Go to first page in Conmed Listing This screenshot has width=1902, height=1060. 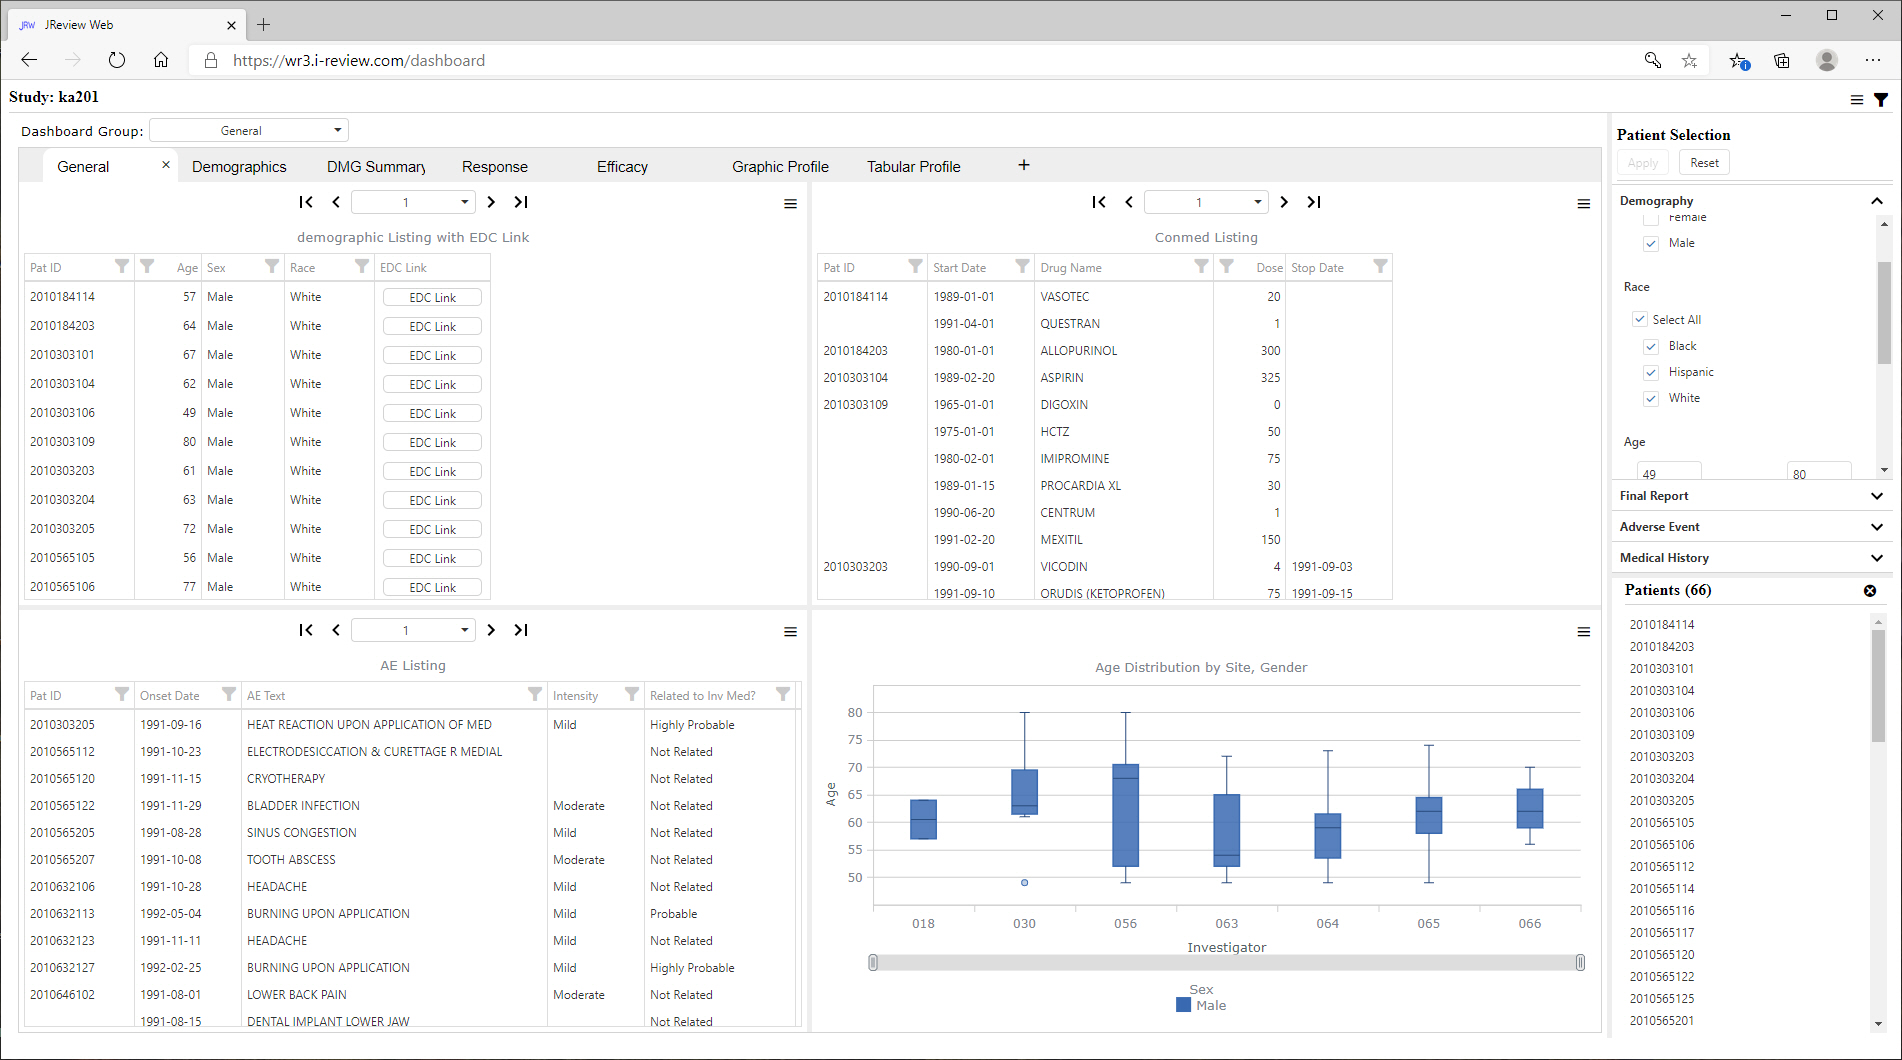pyautogui.click(x=1099, y=202)
